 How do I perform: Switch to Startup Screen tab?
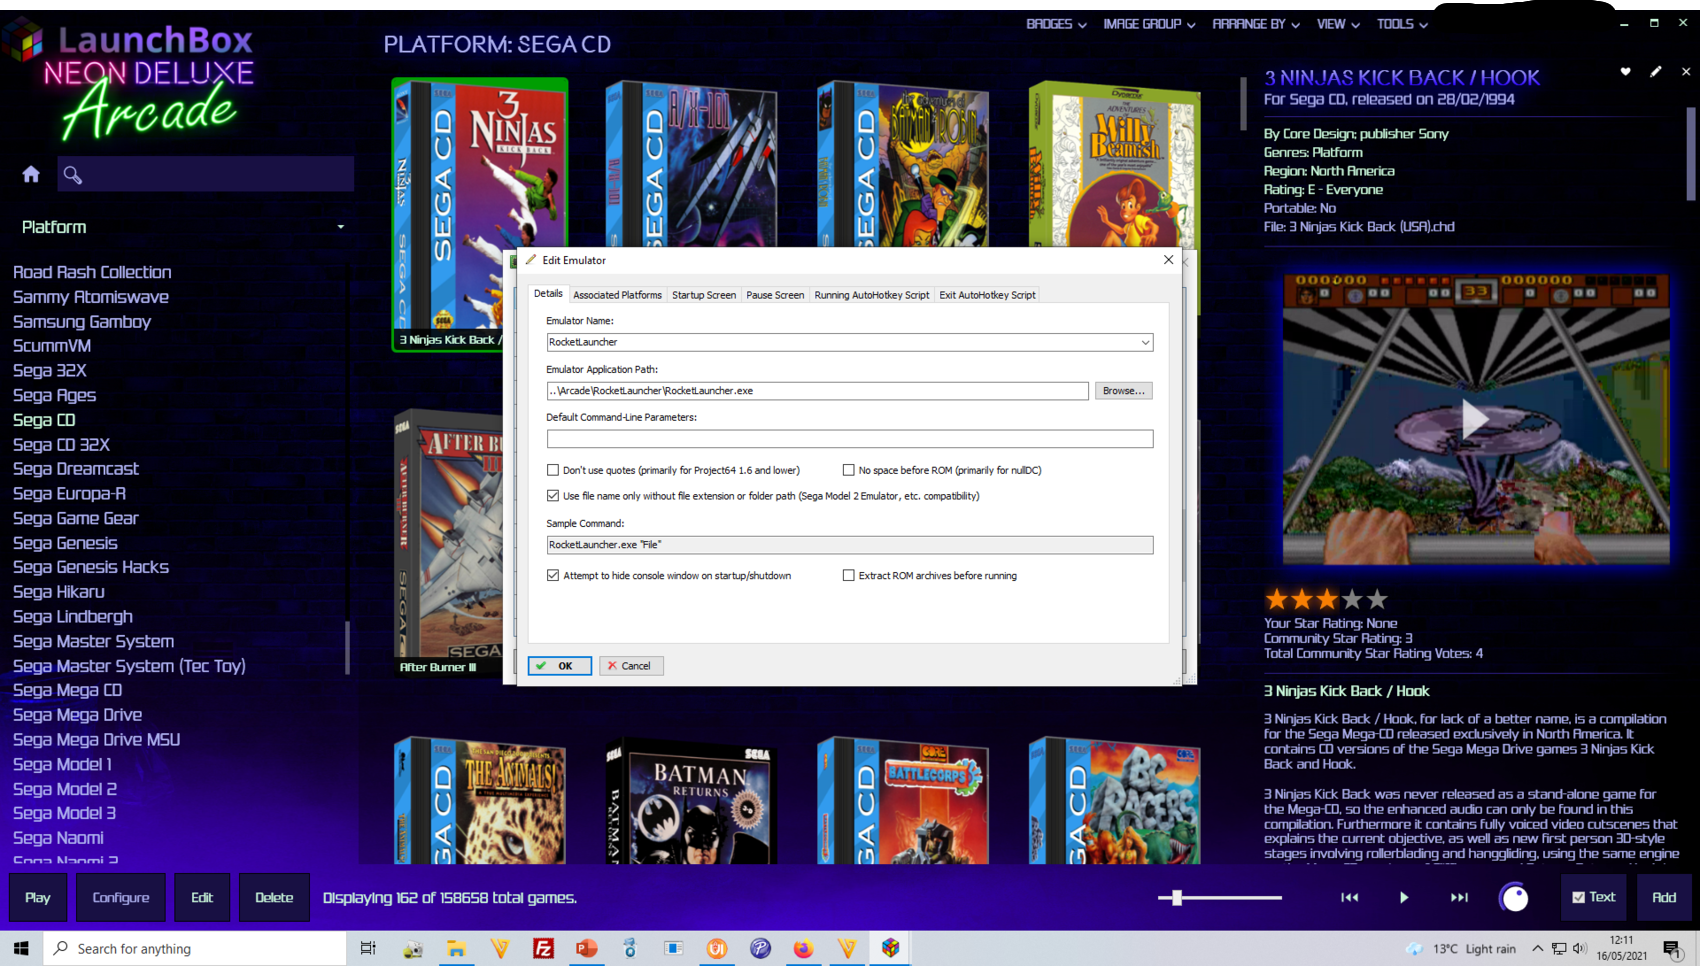click(x=704, y=295)
